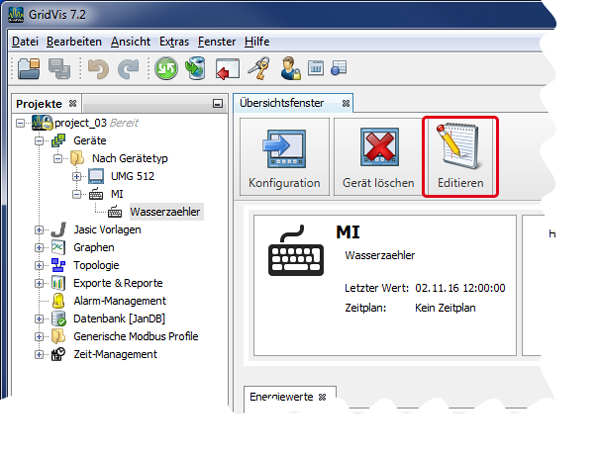Viewport: 600px width, 456px height.
Task: Collapse the project_03 root node
Action: coord(21,123)
